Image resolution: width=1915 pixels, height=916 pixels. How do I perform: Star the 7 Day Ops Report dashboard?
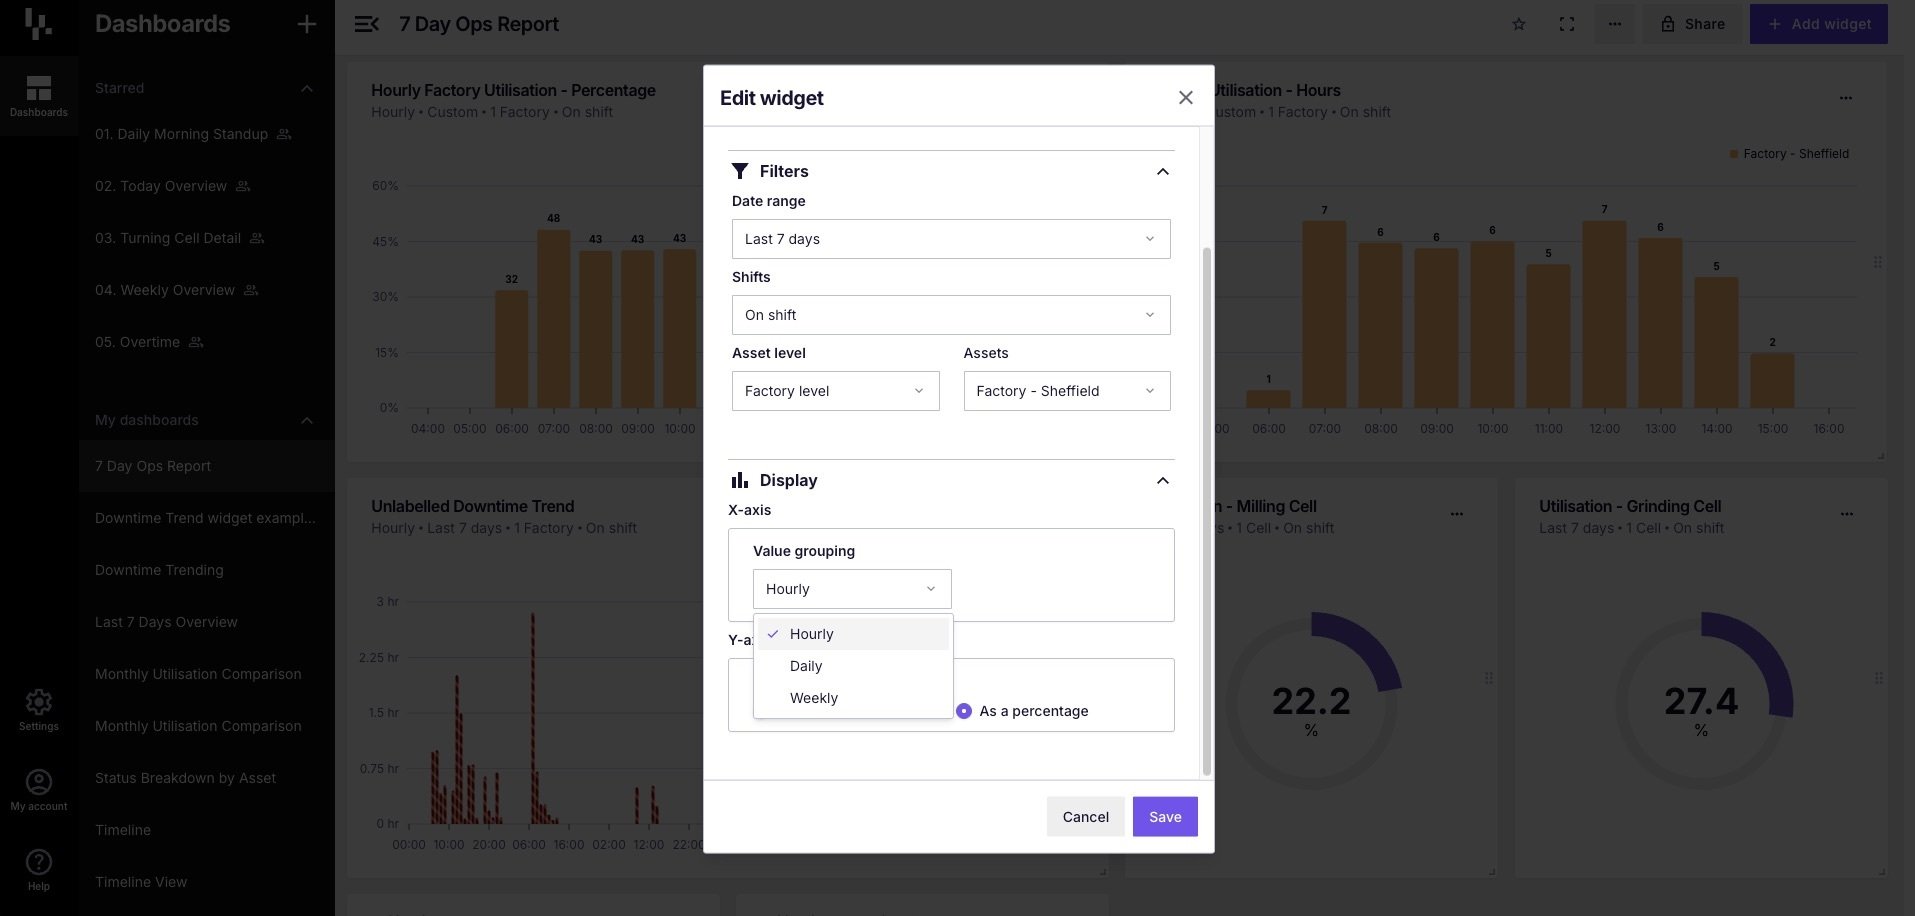point(1519,24)
